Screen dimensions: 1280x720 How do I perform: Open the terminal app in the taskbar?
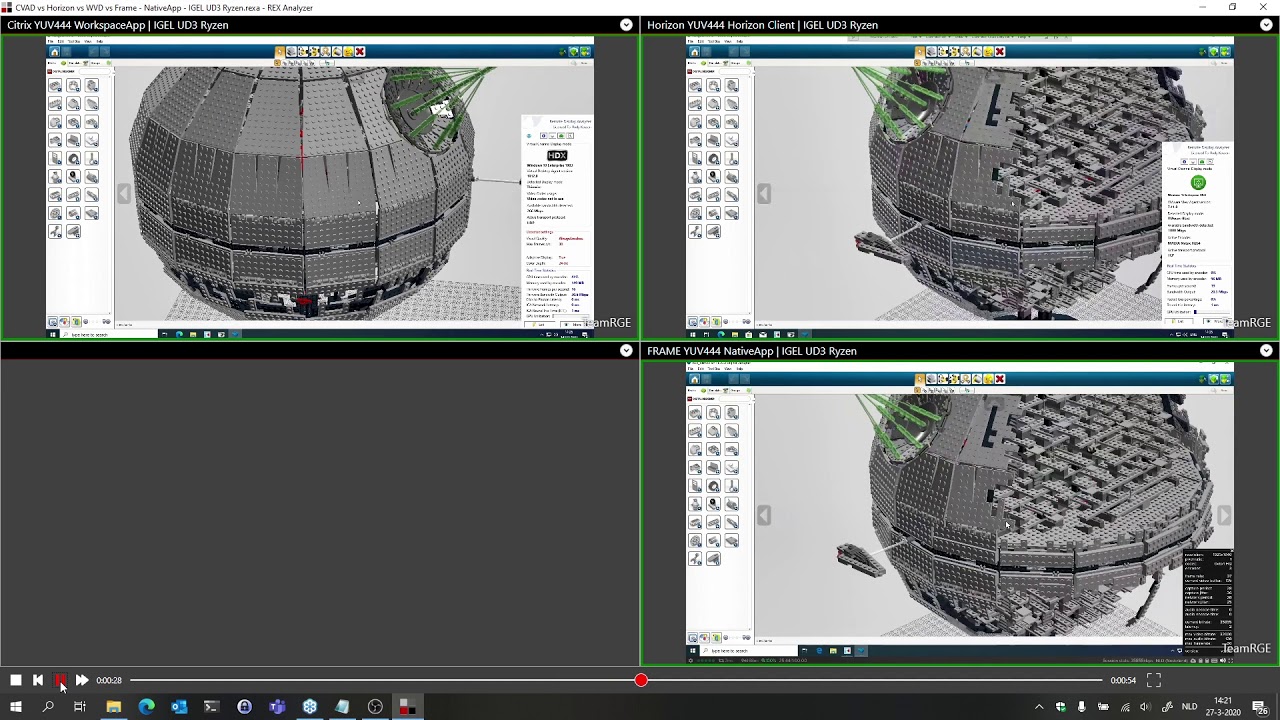click(x=211, y=707)
